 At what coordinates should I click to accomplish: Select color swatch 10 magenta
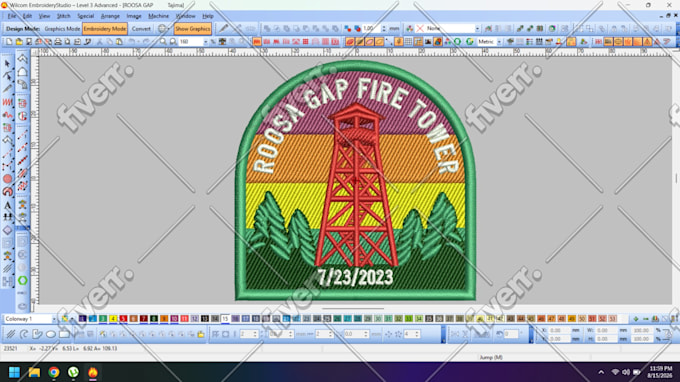coord(174,319)
